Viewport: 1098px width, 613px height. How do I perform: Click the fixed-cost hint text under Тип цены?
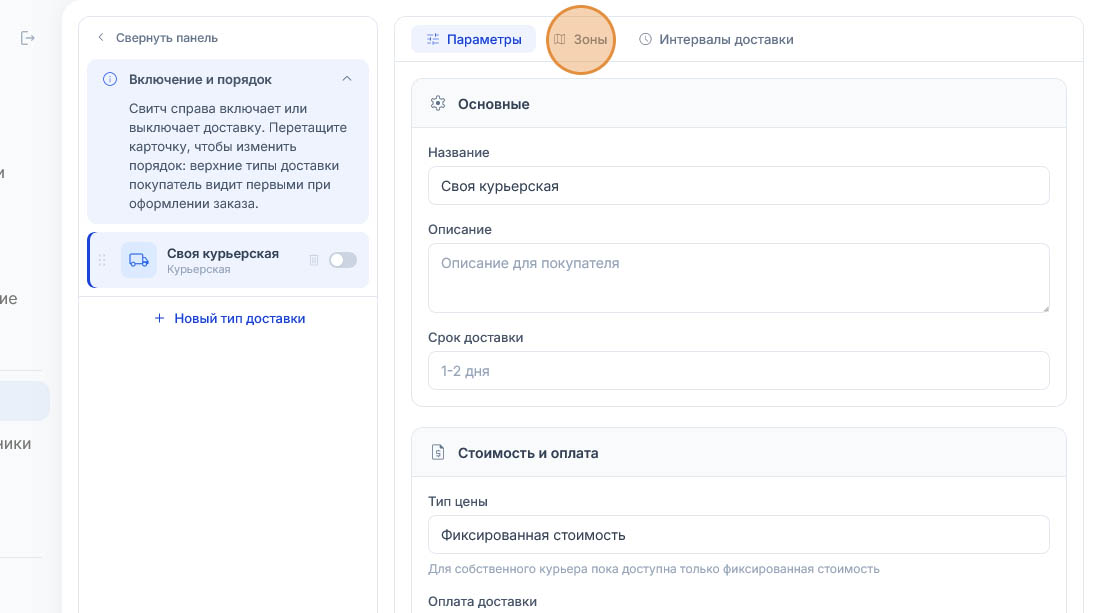653,569
